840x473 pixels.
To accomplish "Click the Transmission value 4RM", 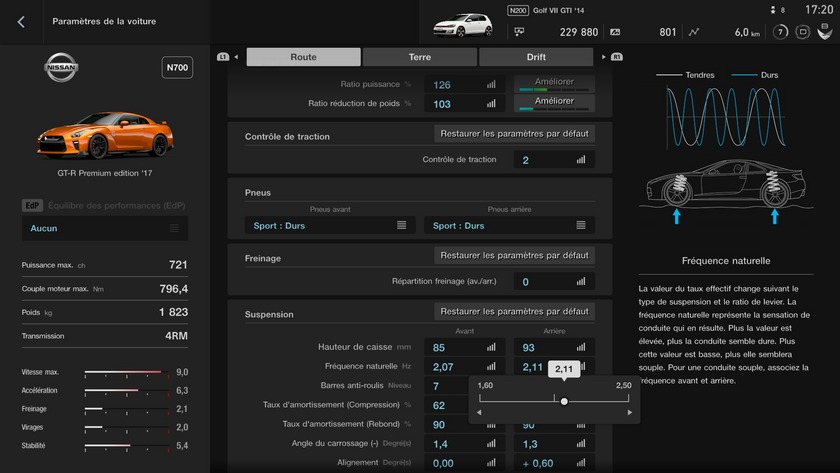I will point(176,336).
